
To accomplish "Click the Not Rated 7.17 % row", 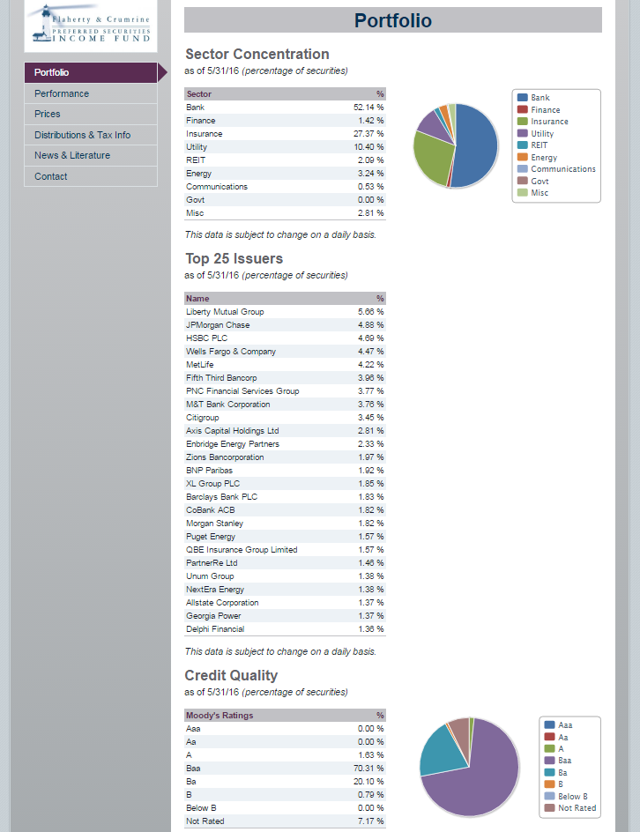I will coord(285,821).
